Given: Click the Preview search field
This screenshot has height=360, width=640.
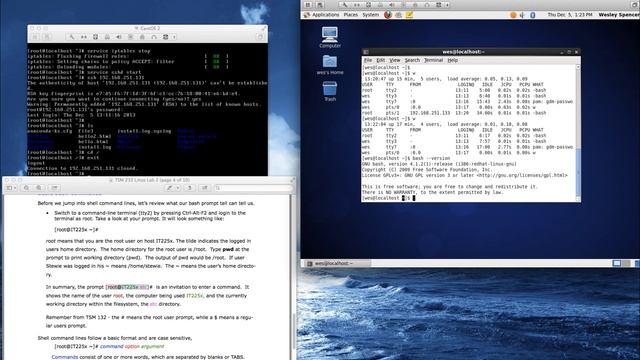Looking at the screenshot, I should coord(253,188).
